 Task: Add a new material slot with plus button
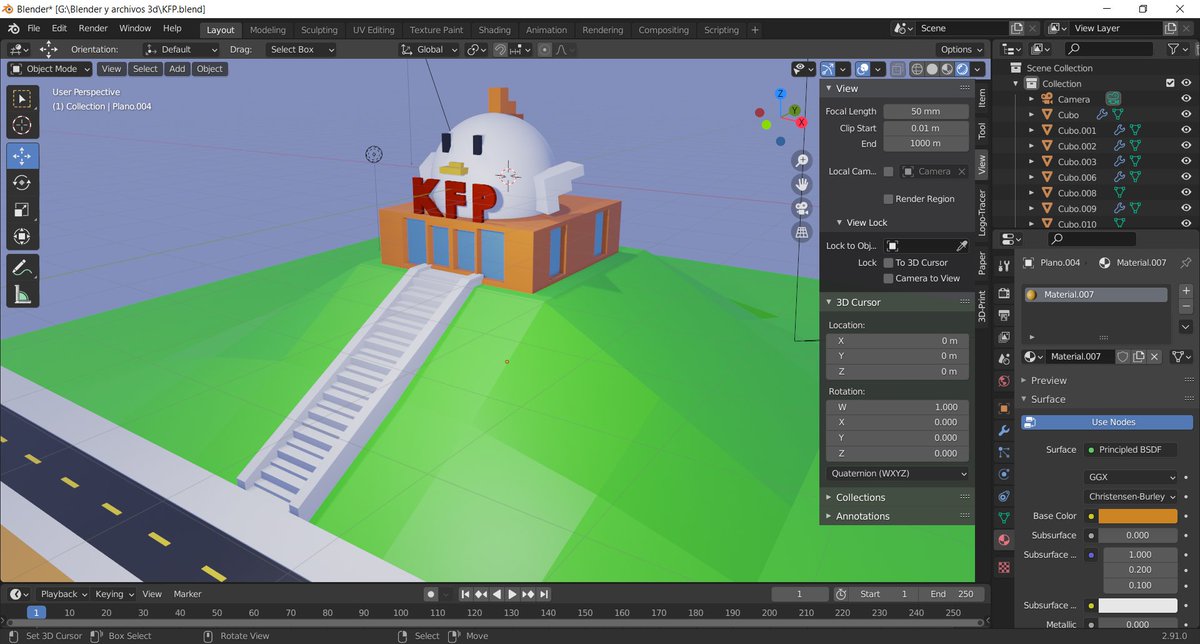point(1186,291)
